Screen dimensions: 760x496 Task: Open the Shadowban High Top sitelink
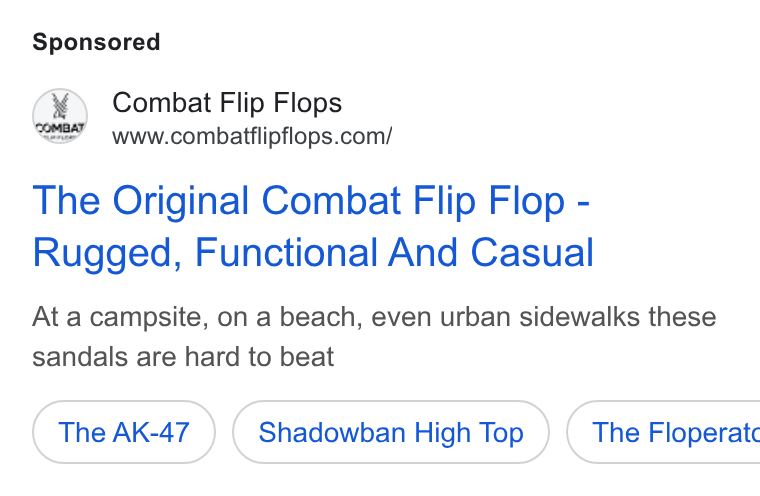point(391,432)
